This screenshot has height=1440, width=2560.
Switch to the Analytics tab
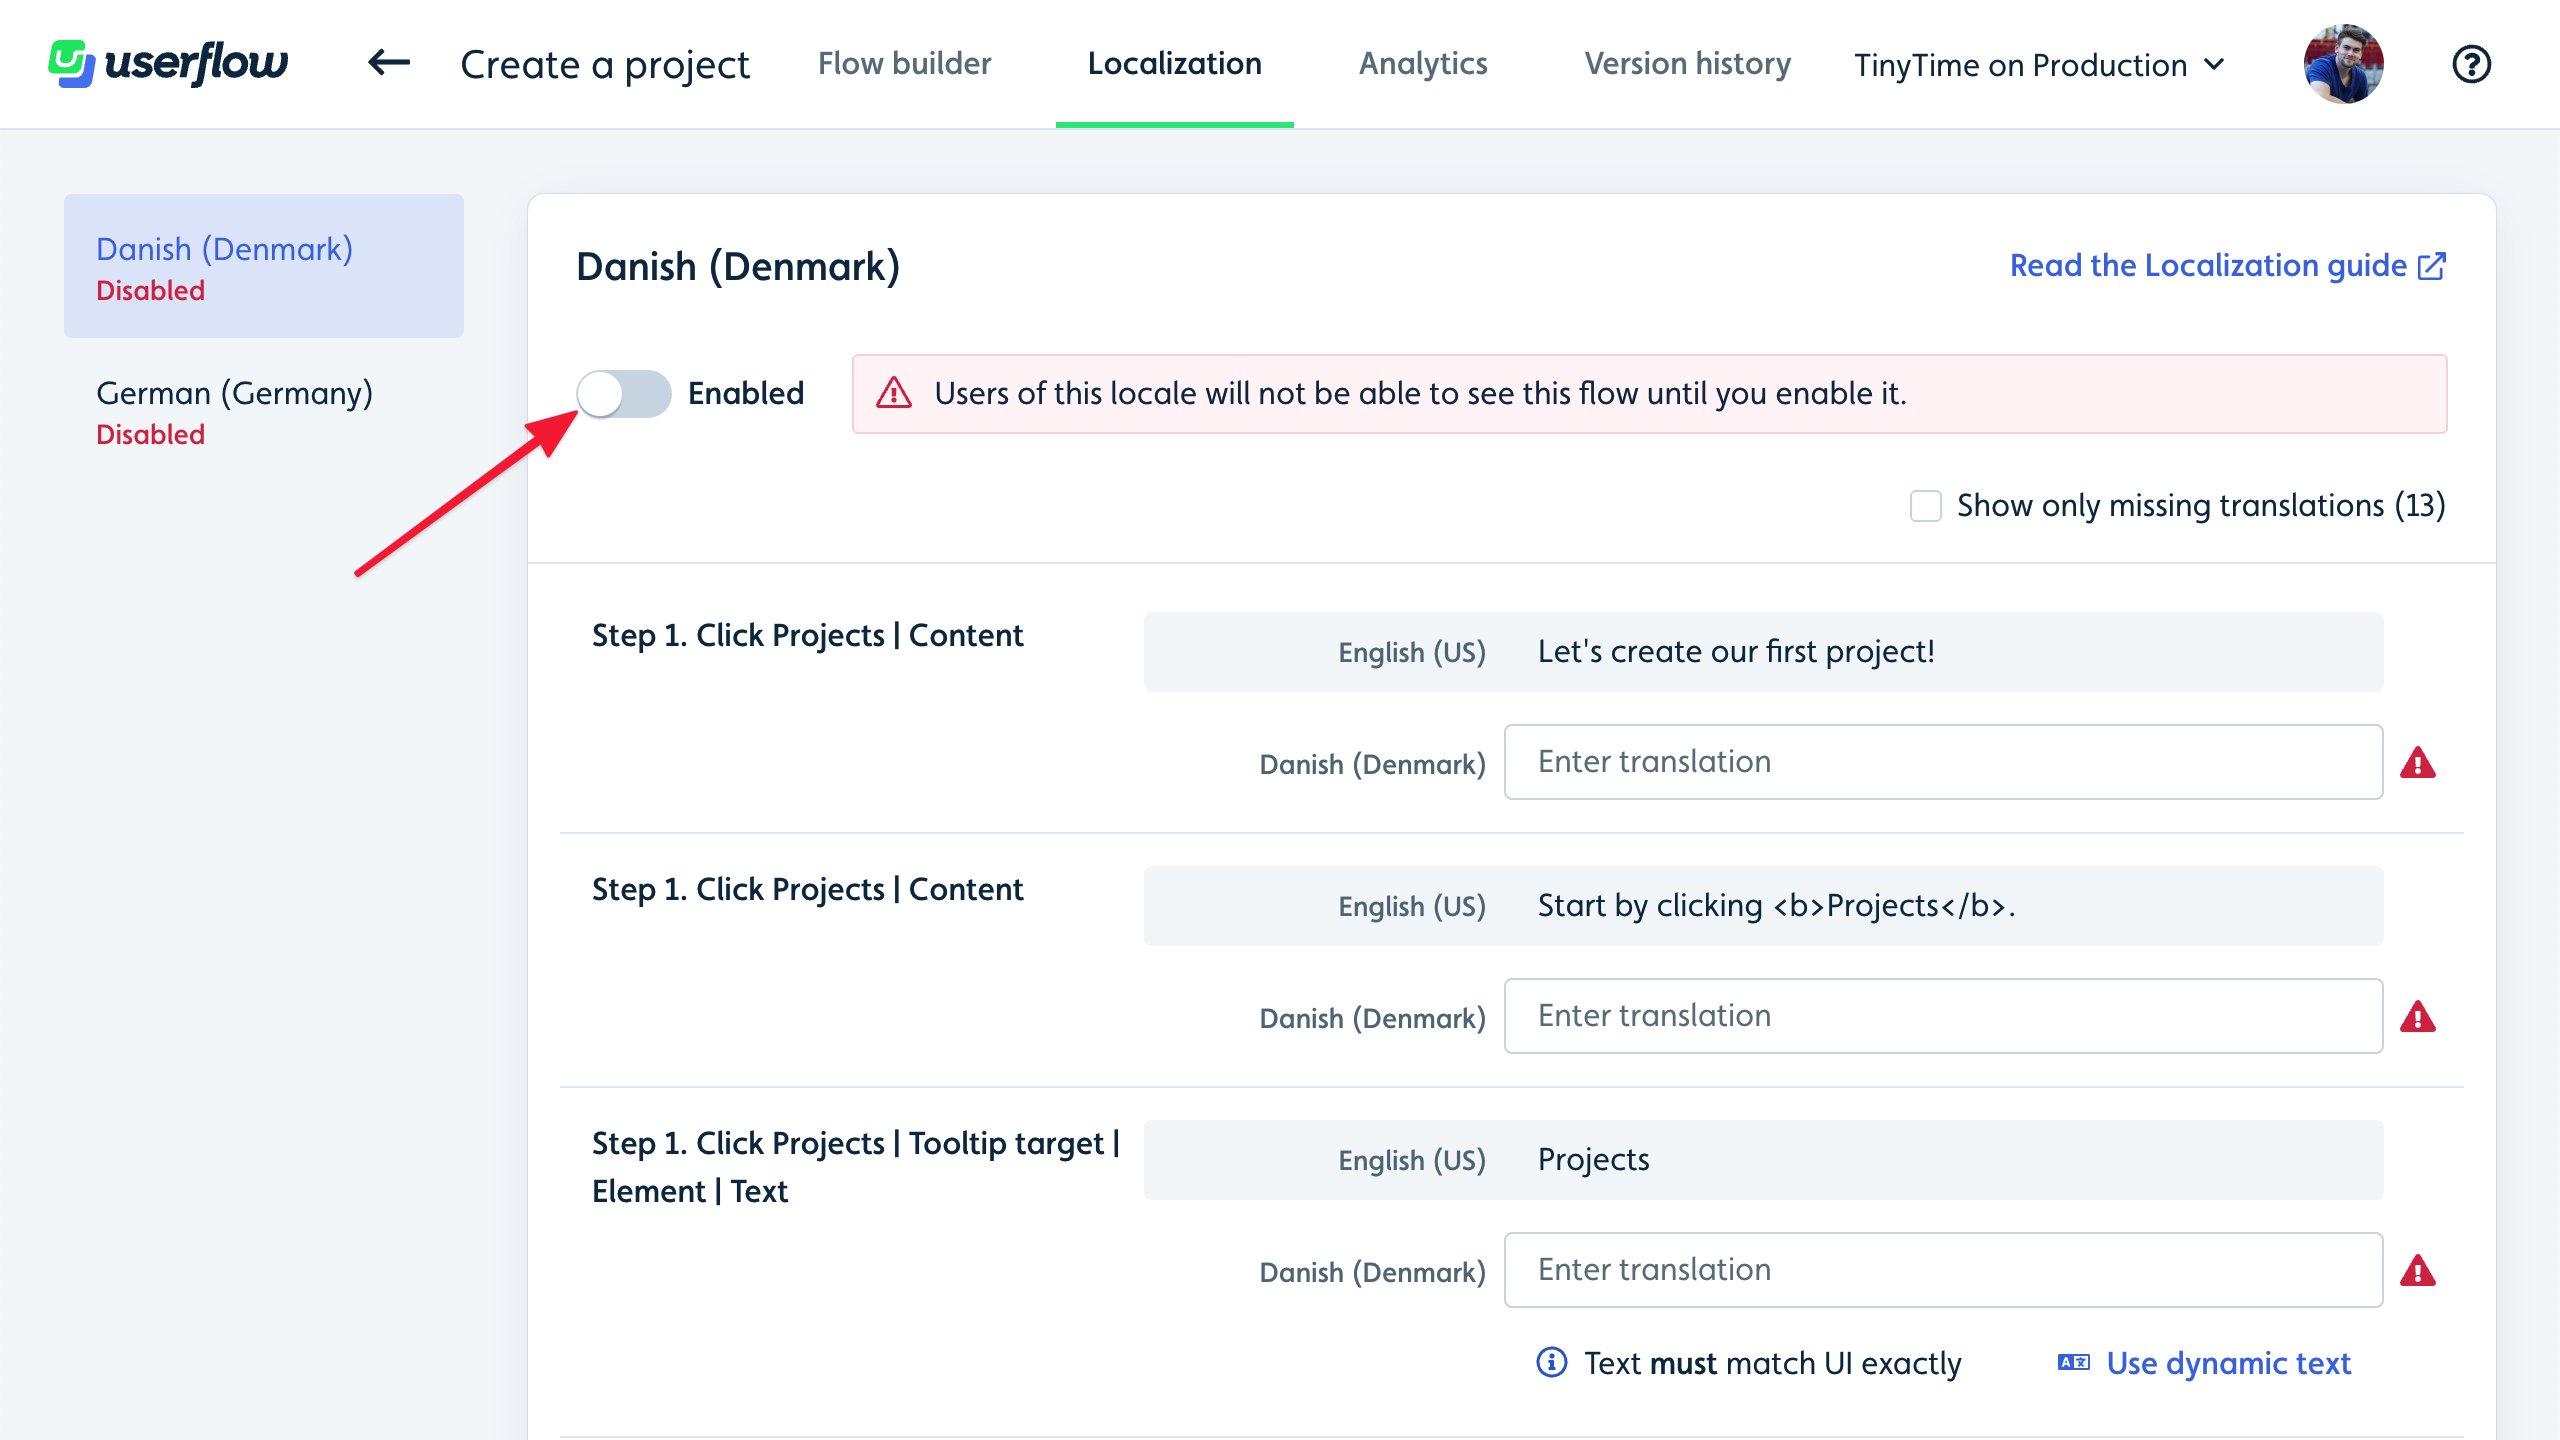pos(1422,63)
